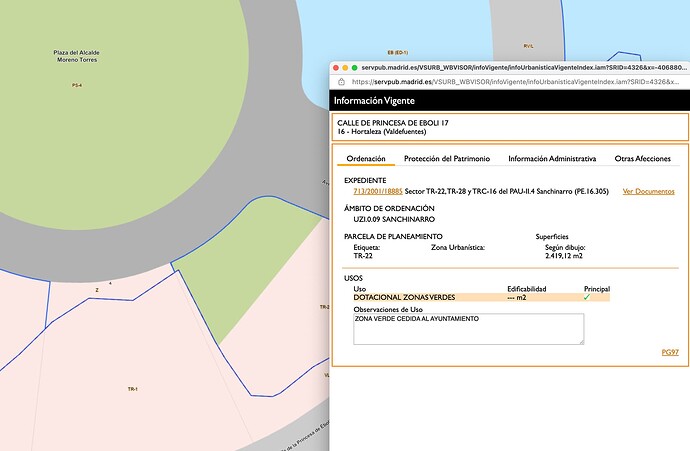The image size is (690, 451).
Task: Click the RVL label on the map
Action: click(x=528, y=46)
